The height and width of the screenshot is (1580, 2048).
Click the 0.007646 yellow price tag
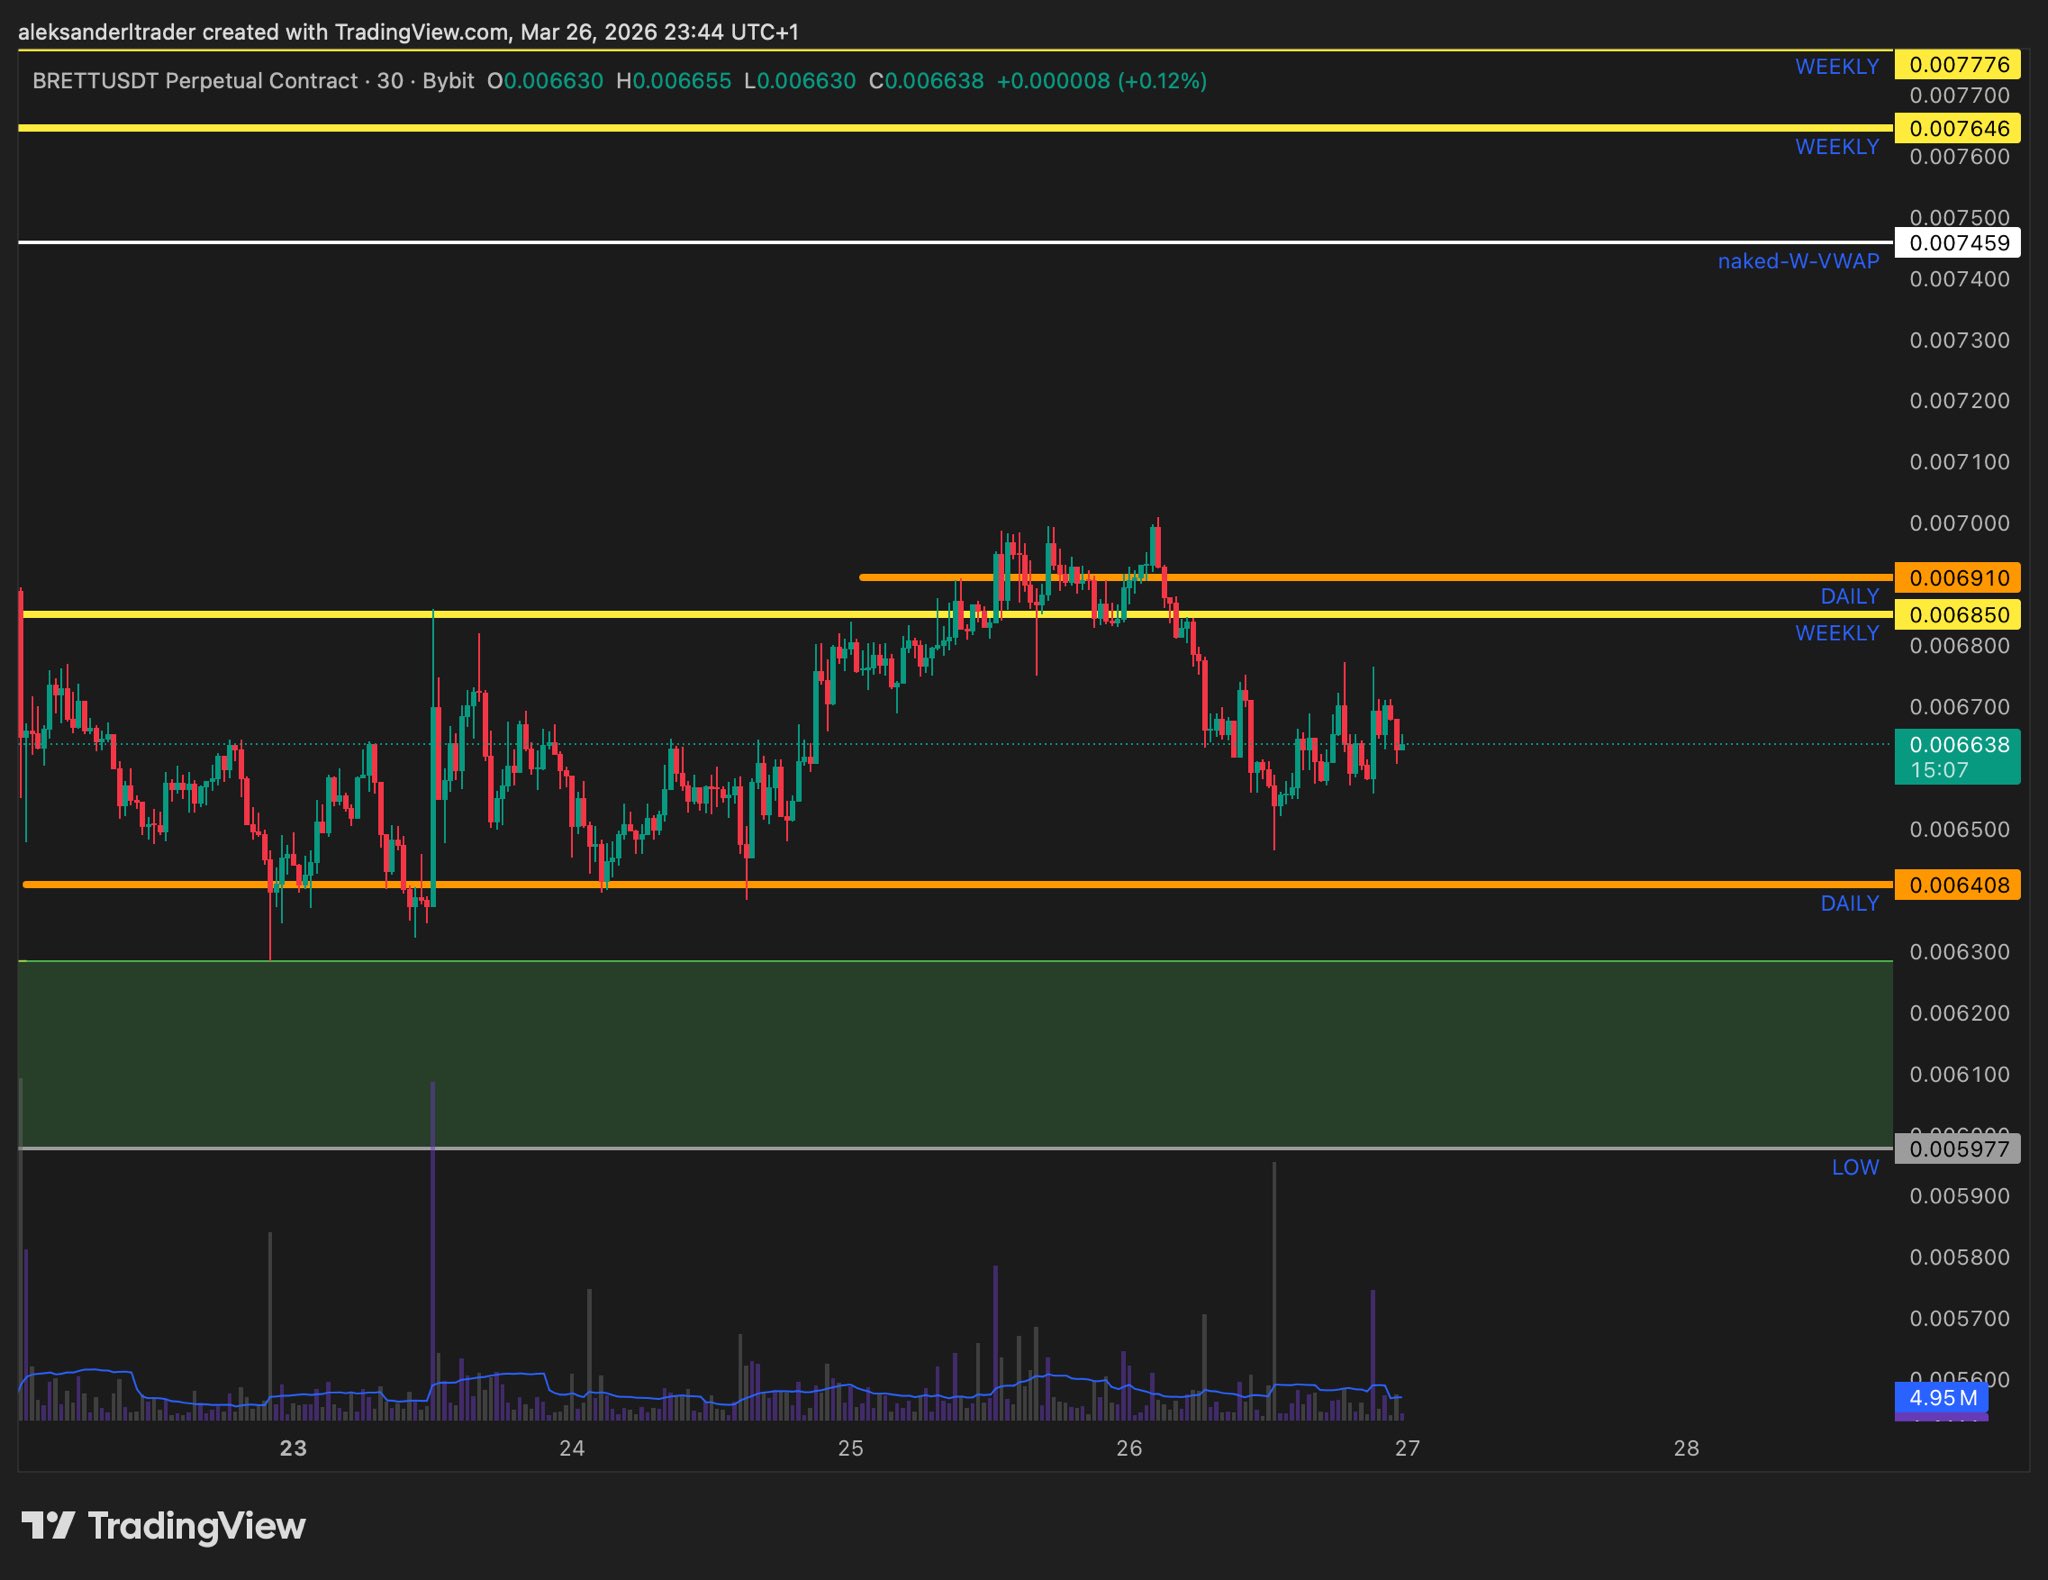(1957, 128)
